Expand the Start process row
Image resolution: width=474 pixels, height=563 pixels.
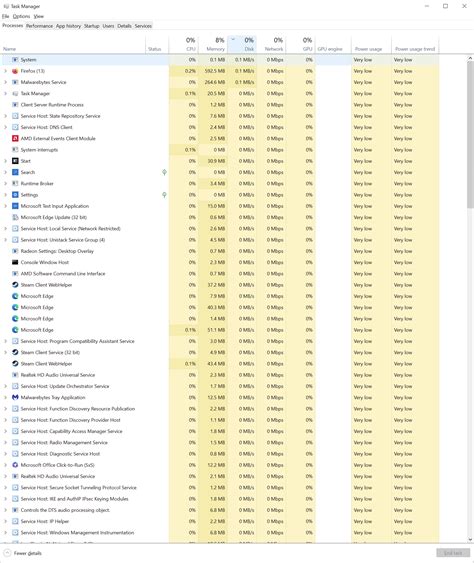point(5,161)
